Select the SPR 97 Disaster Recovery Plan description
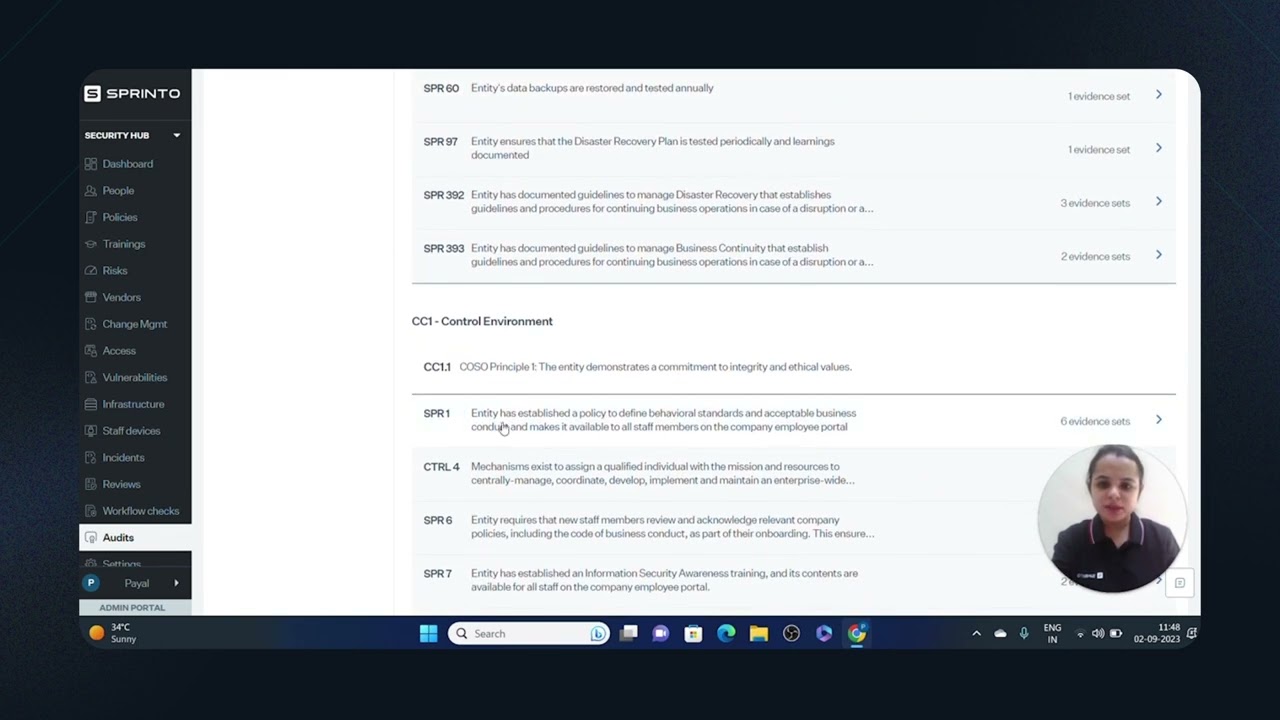The width and height of the screenshot is (1280, 720). (653, 148)
